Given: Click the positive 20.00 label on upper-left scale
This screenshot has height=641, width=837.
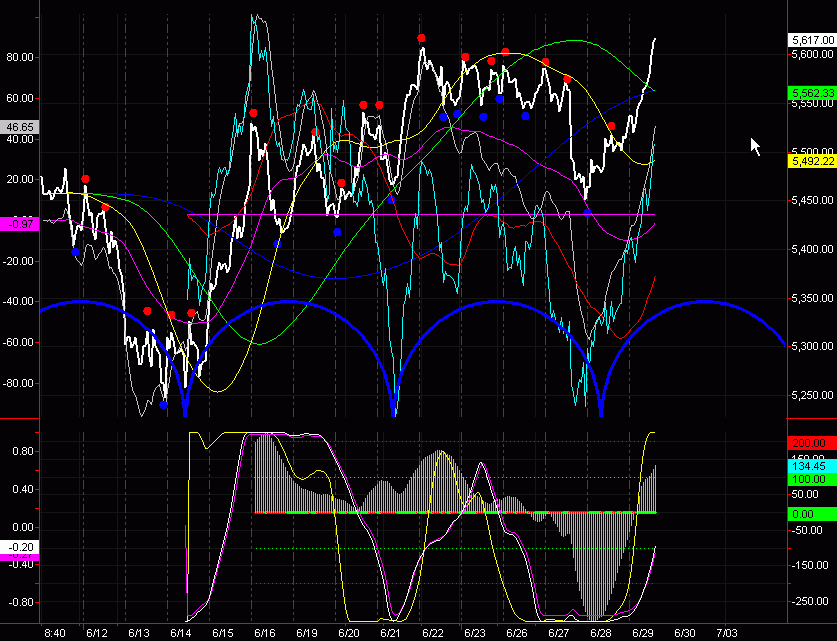Looking at the screenshot, I should (19, 179).
